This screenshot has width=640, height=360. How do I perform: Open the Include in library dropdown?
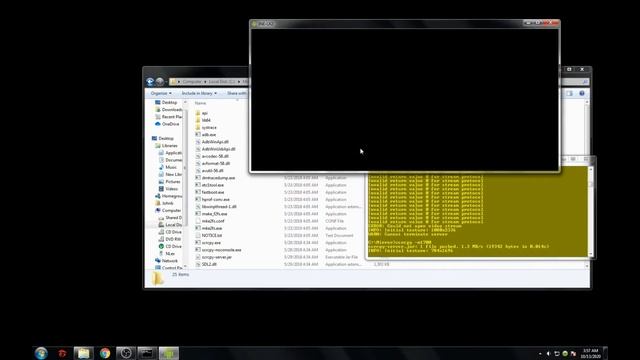pos(199,93)
